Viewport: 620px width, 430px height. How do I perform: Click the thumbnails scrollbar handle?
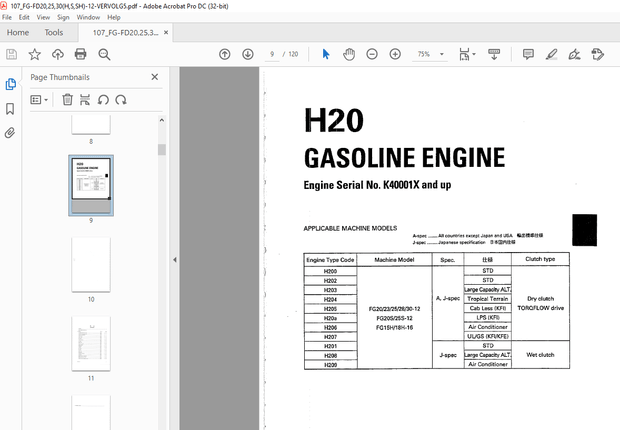point(162,150)
